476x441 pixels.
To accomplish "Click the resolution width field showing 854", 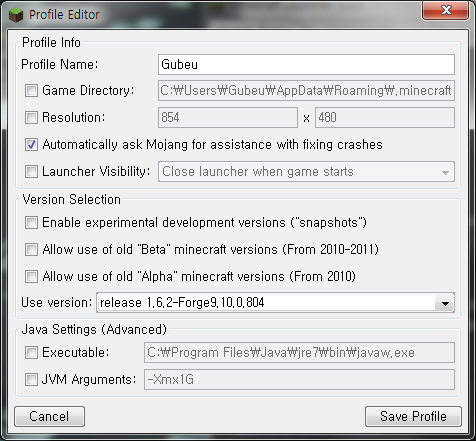I will click(x=228, y=117).
